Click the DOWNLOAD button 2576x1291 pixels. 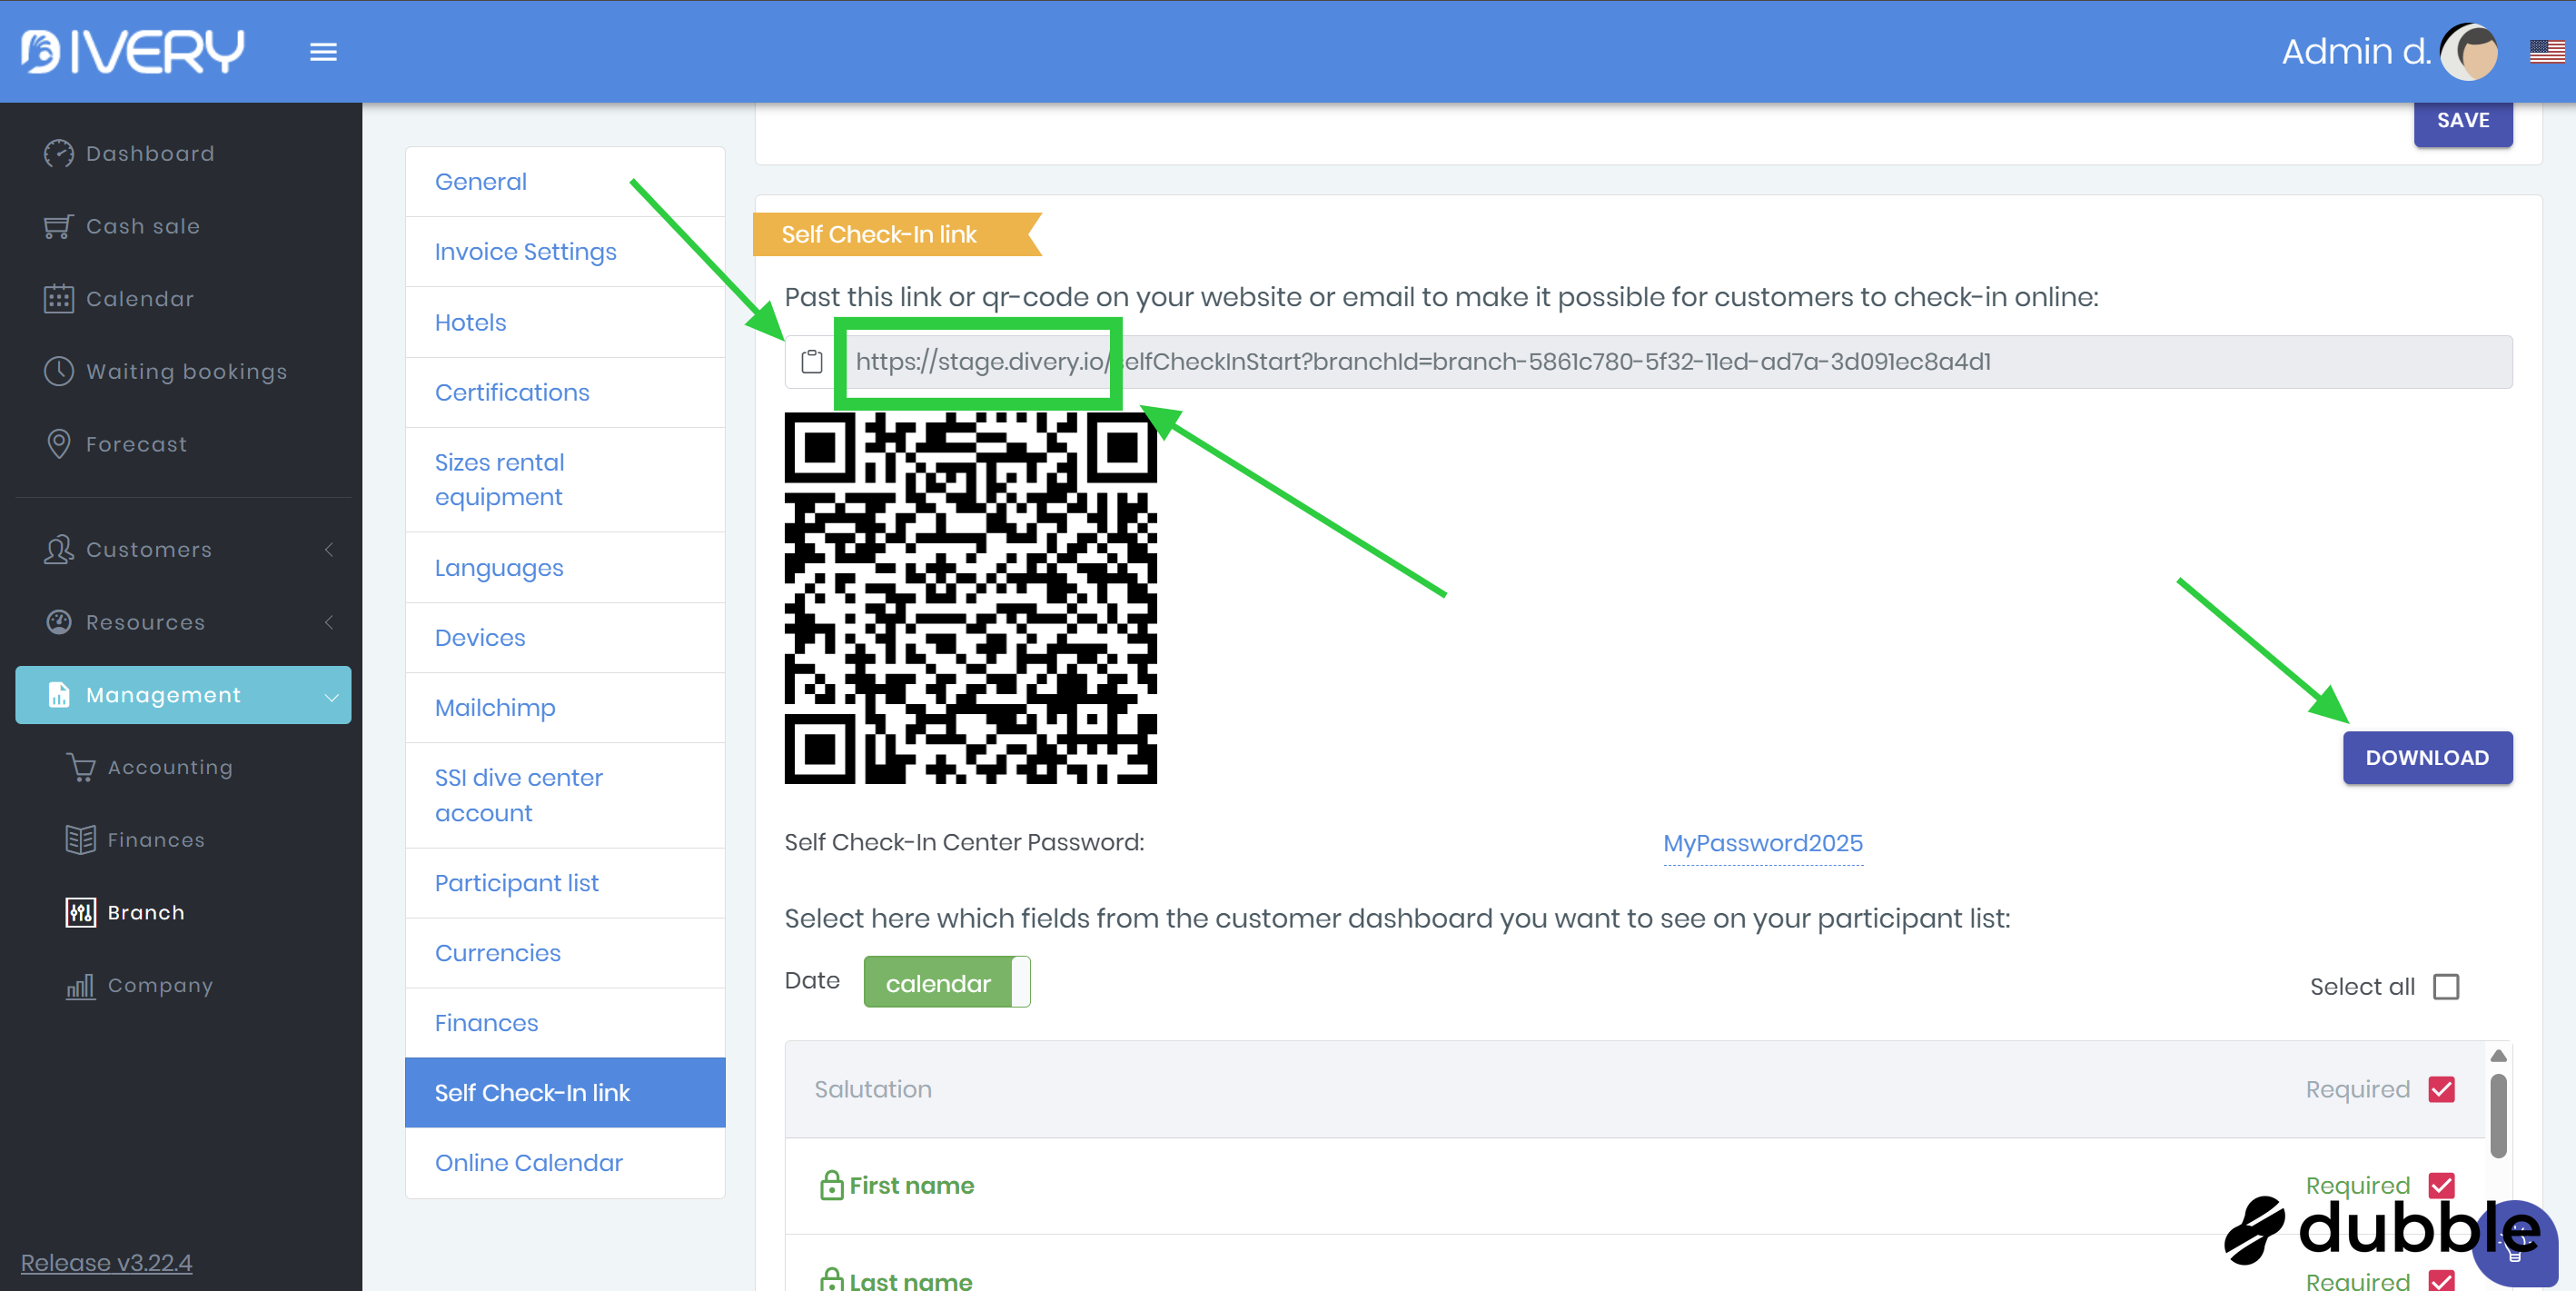(2426, 757)
